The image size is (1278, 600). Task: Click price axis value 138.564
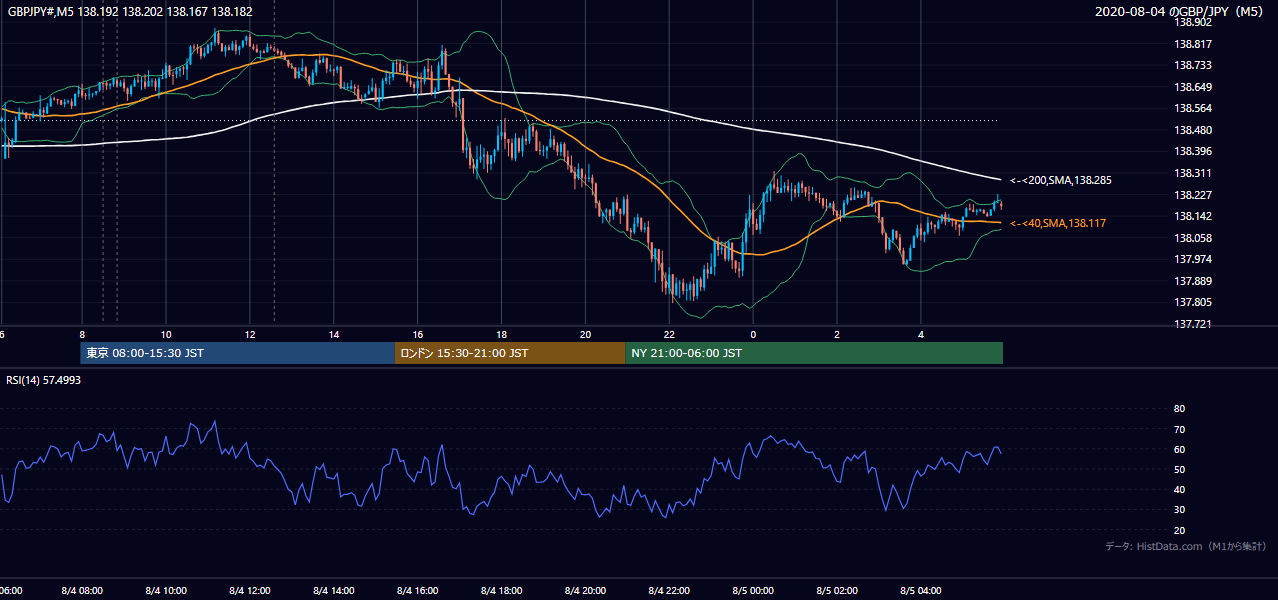1192,108
